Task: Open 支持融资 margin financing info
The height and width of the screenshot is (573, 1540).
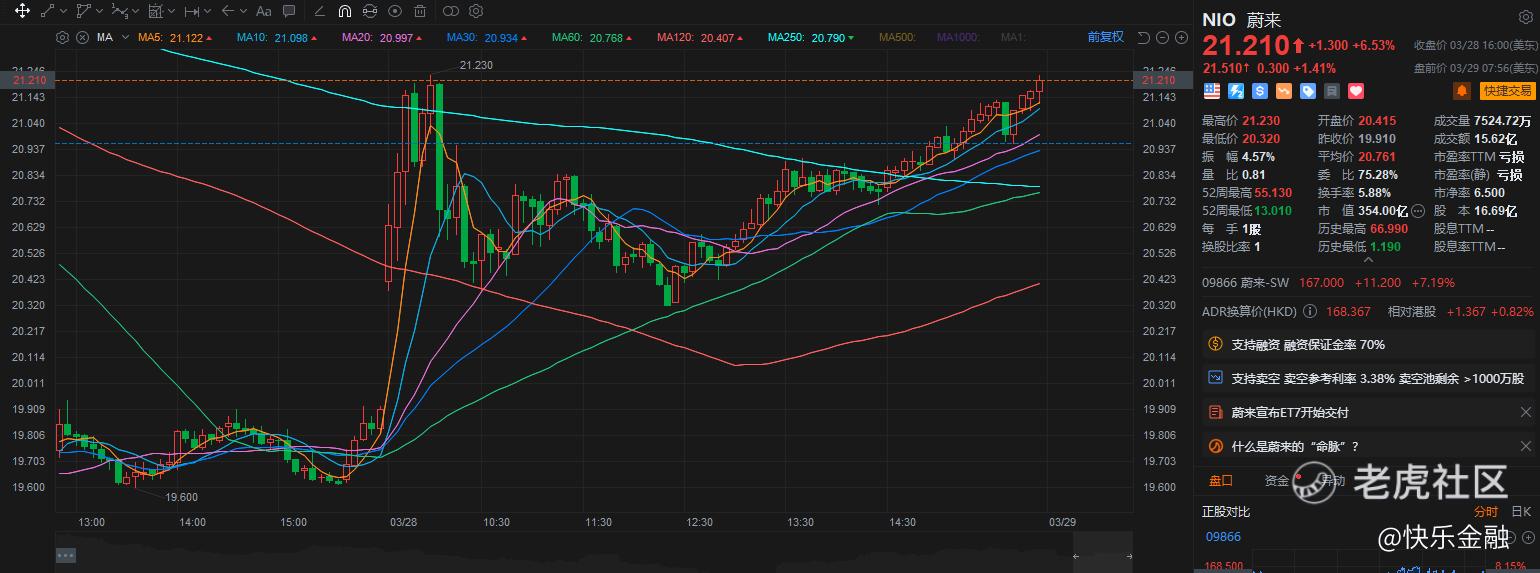Action: pos(1369,344)
